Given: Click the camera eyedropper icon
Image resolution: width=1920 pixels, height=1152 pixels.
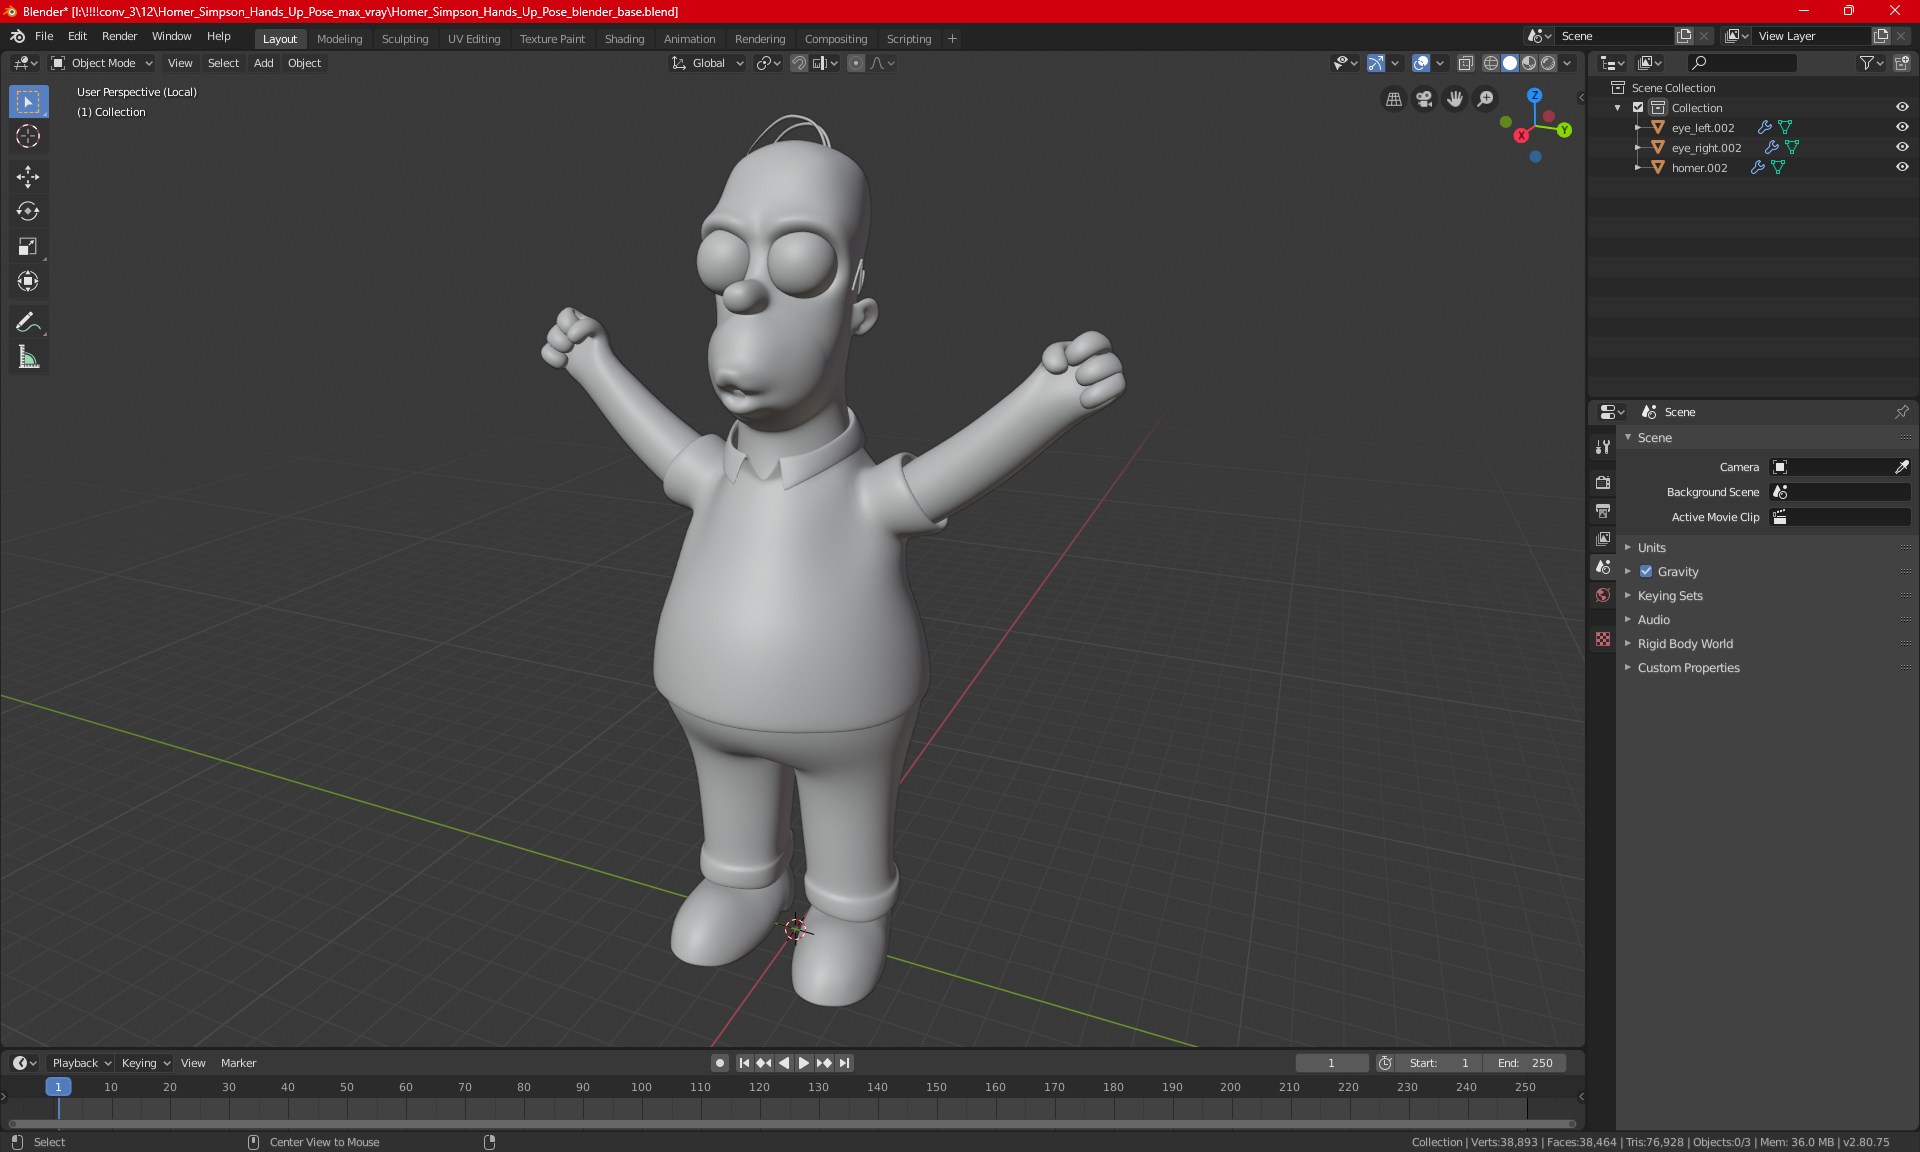Looking at the screenshot, I should point(1901,467).
